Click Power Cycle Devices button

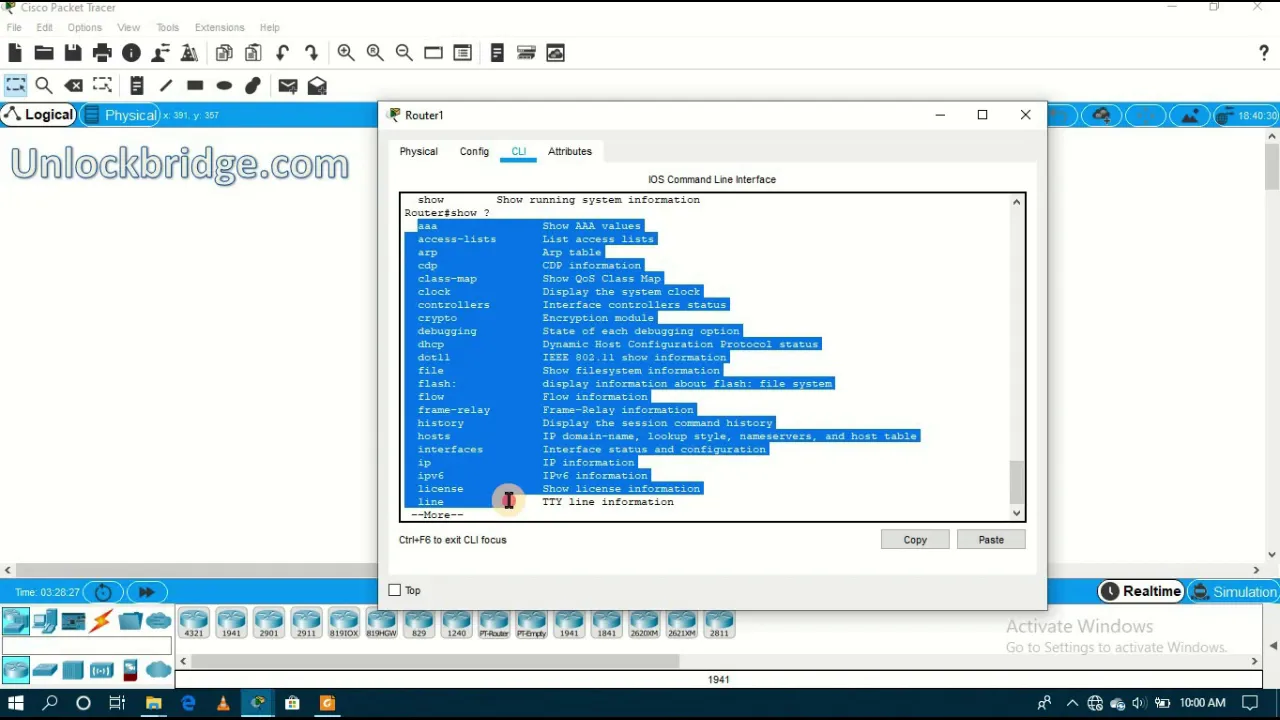click(103, 592)
